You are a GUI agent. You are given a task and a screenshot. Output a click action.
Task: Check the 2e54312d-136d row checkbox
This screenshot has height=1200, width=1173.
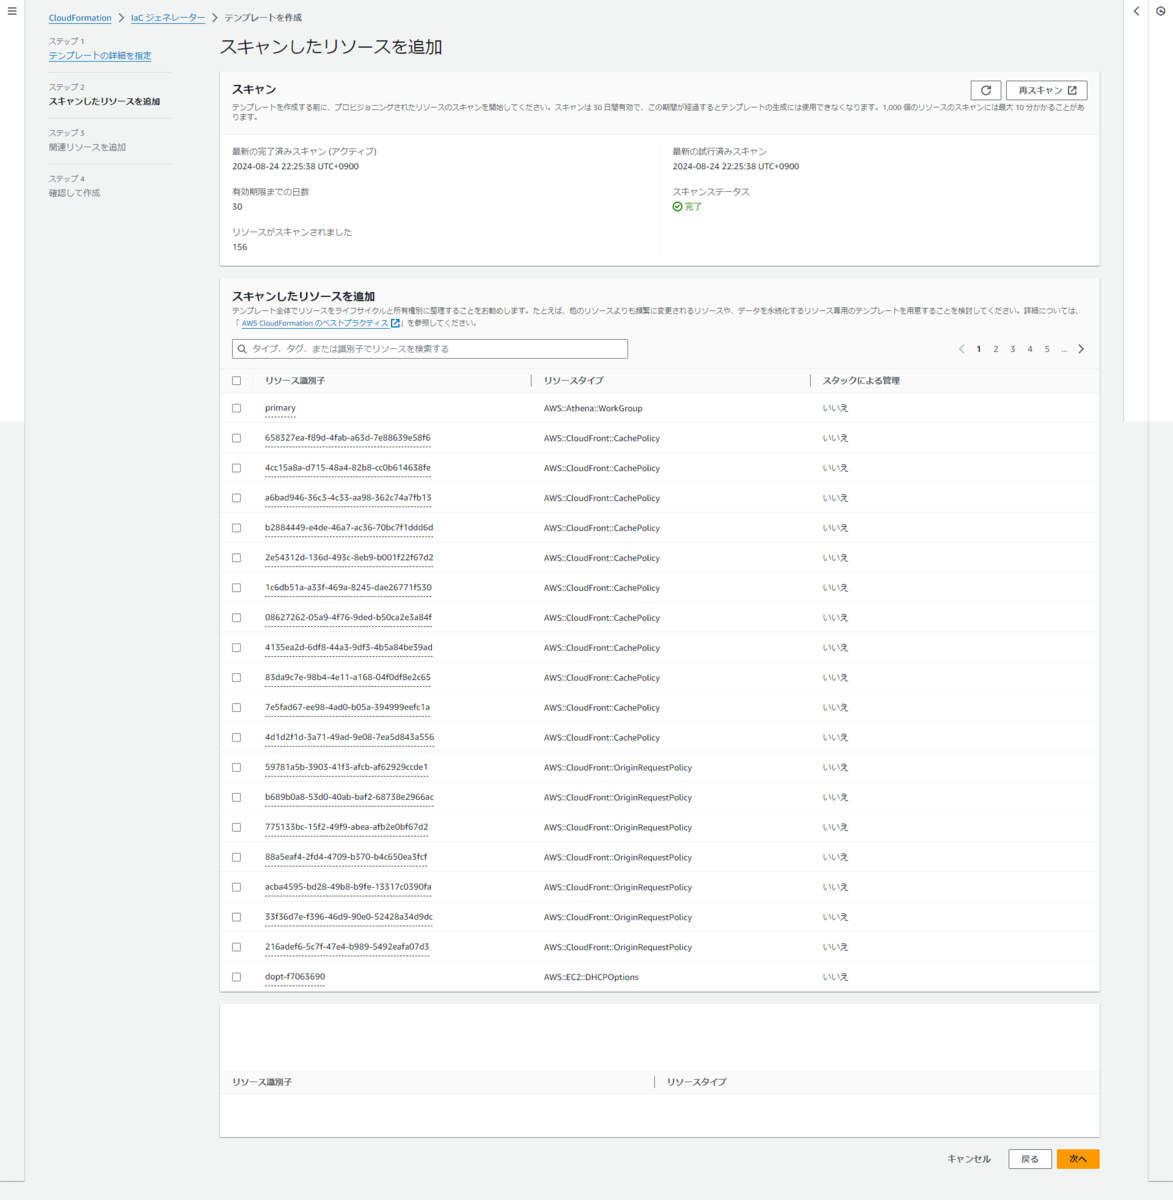click(x=237, y=558)
